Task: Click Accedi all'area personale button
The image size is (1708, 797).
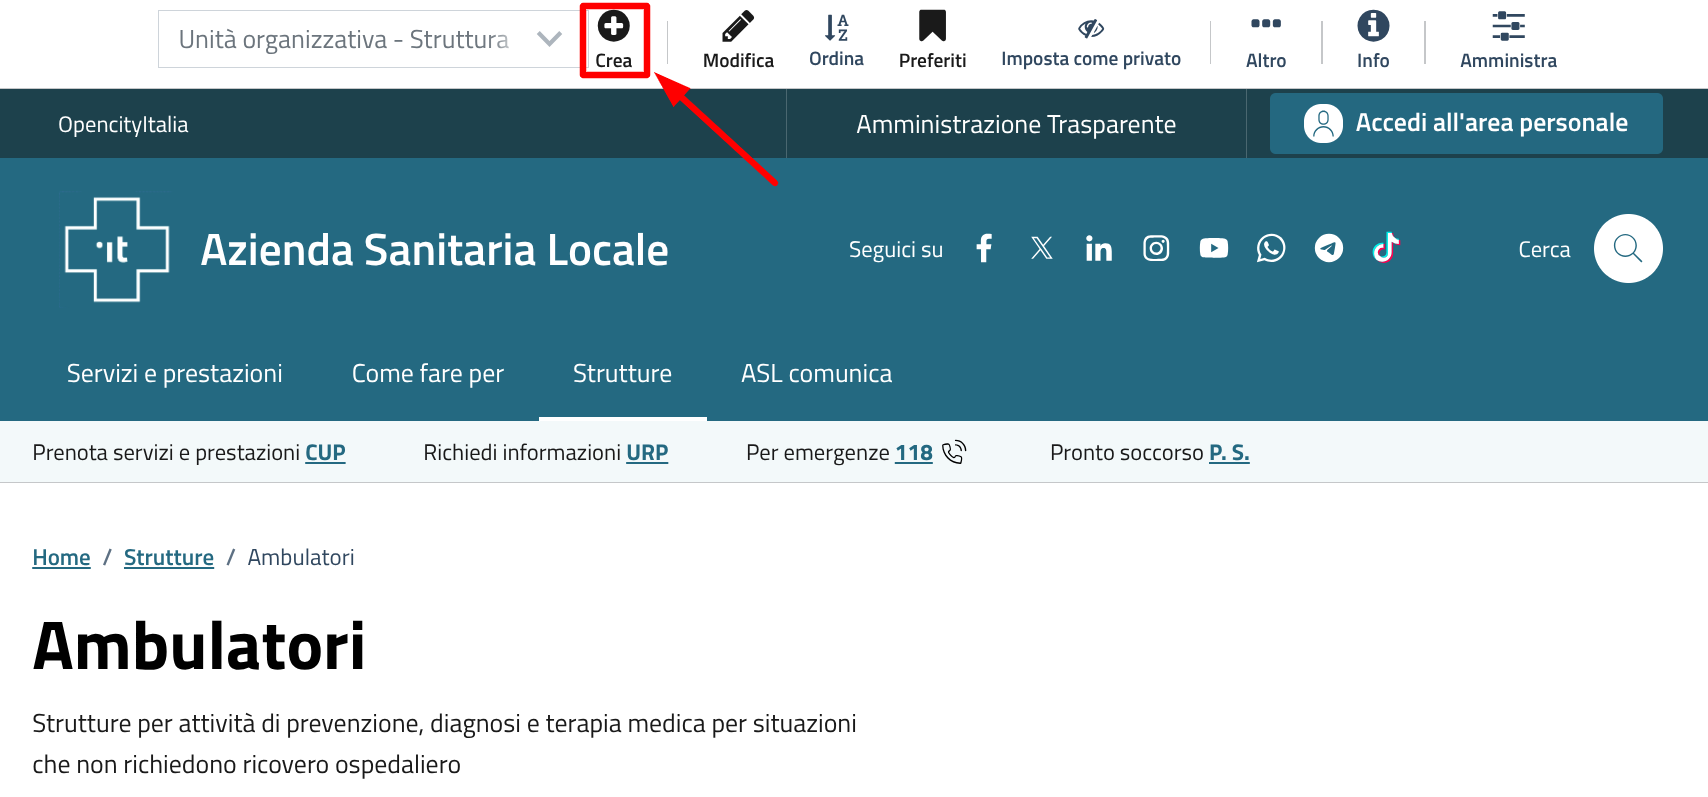Action: click(x=1466, y=123)
